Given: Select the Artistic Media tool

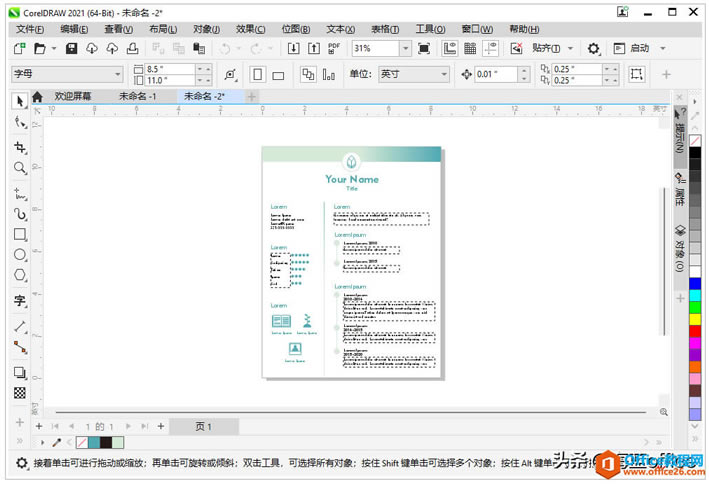Looking at the screenshot, I should click(x=19, y=214).
